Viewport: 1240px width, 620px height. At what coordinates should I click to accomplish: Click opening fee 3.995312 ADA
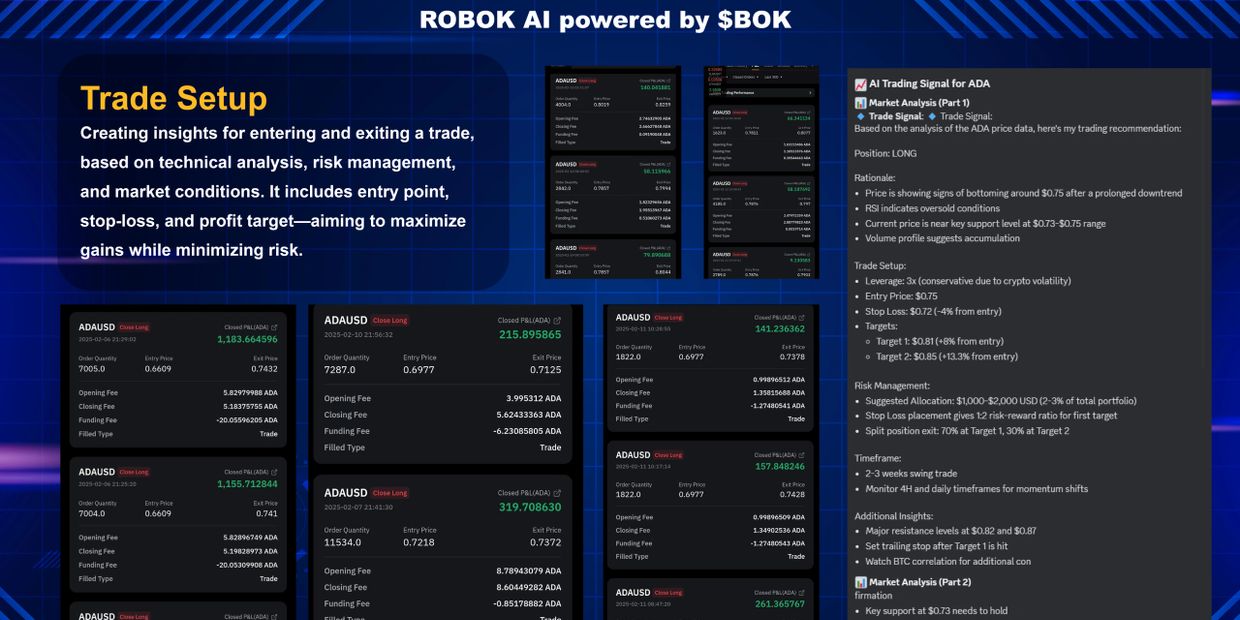pyautogui.click(x=533, y=398)
